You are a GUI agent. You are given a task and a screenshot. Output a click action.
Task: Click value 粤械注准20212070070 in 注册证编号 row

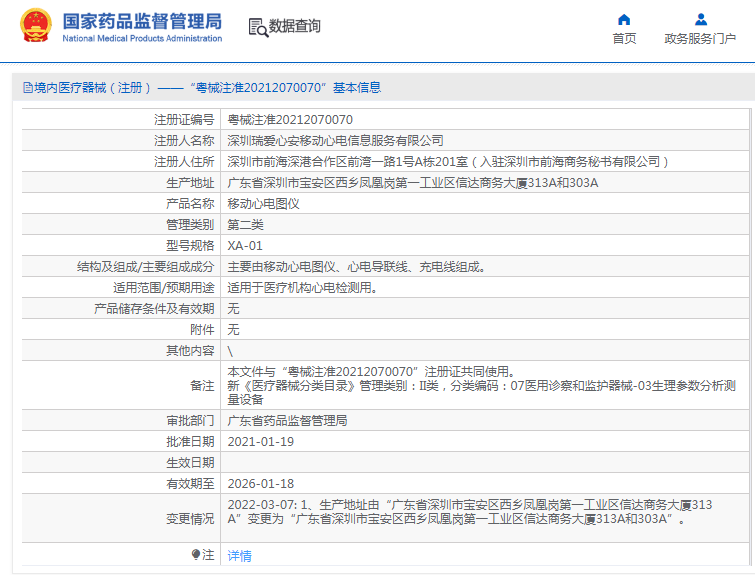click(290, 119)
